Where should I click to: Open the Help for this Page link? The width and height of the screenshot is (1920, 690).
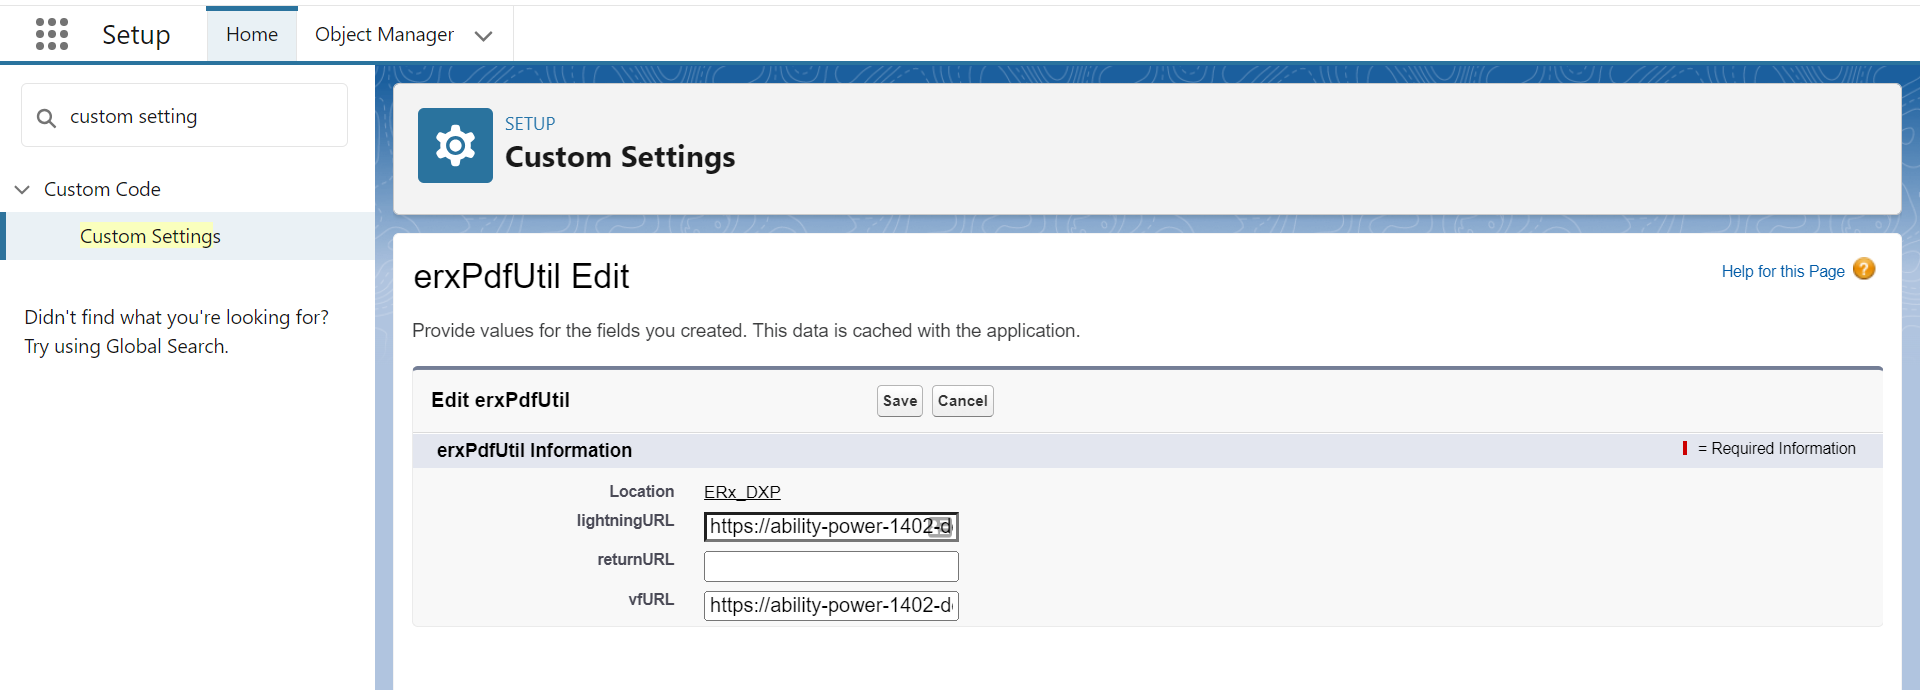[1782, 271]
